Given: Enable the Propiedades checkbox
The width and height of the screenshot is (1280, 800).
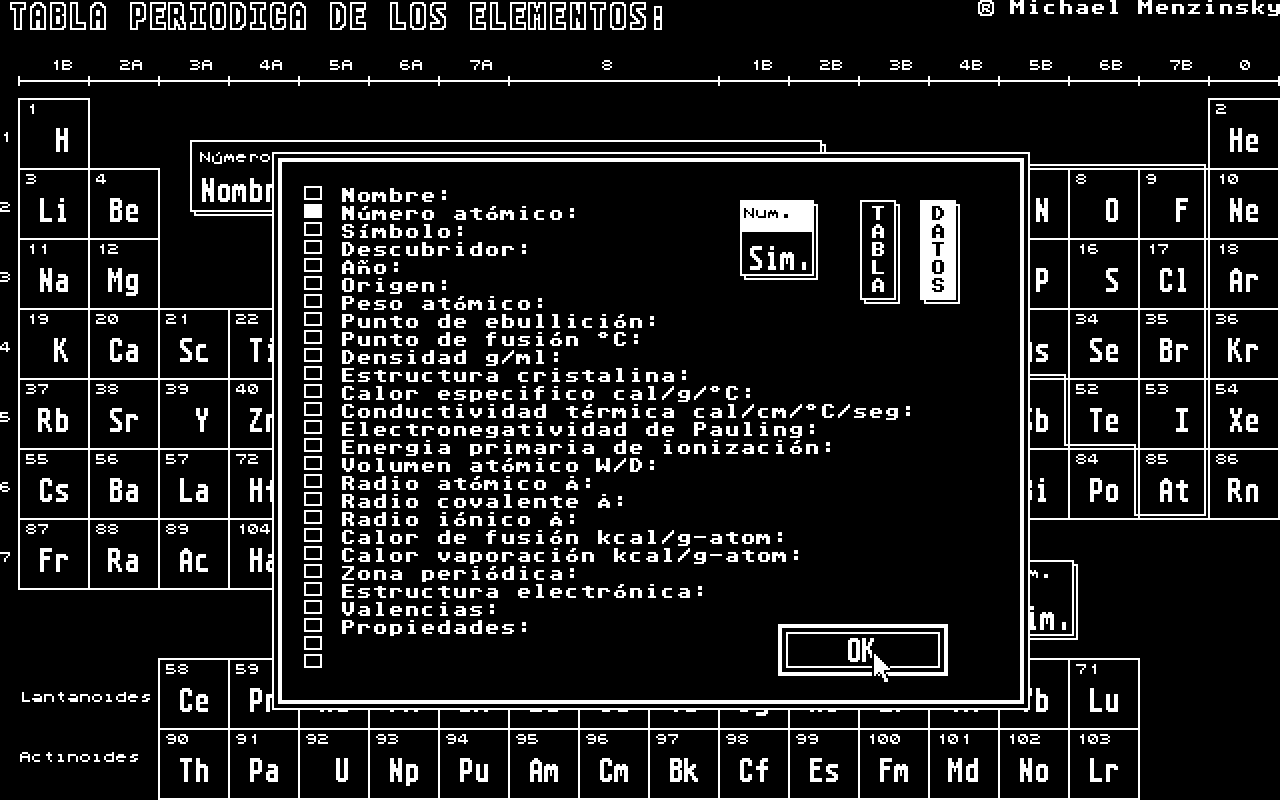Looking at the screenshot, I should [x=313, y=625].
